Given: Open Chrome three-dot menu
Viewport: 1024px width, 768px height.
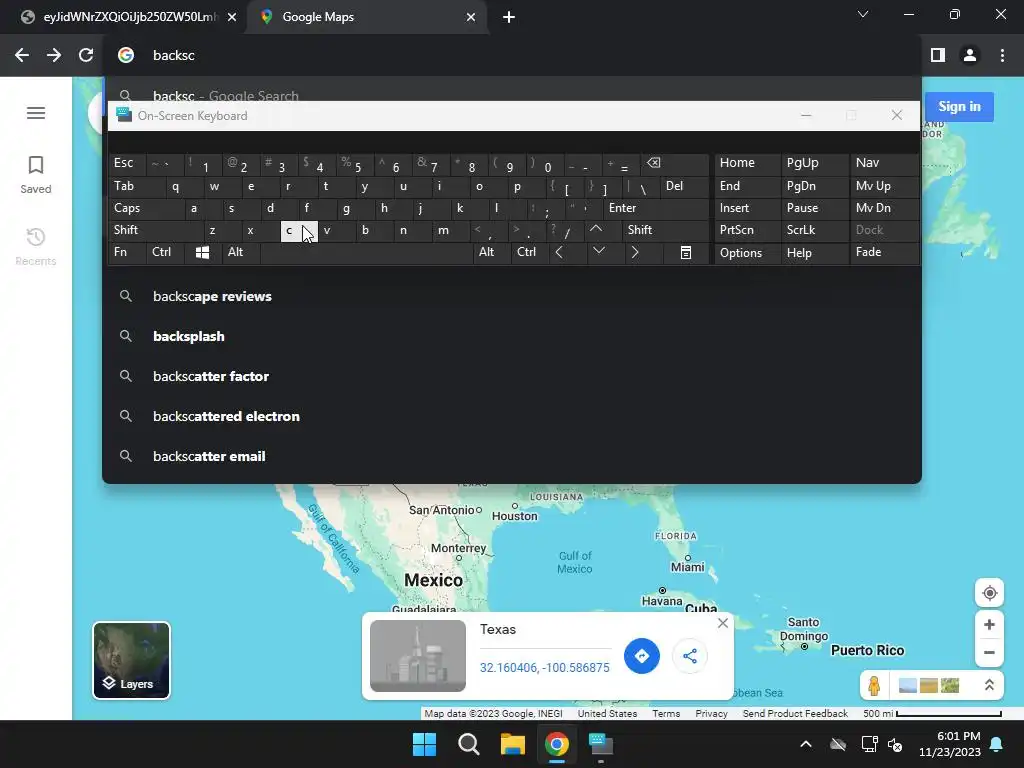Looking at the screenshot, I should point(1002,55).
